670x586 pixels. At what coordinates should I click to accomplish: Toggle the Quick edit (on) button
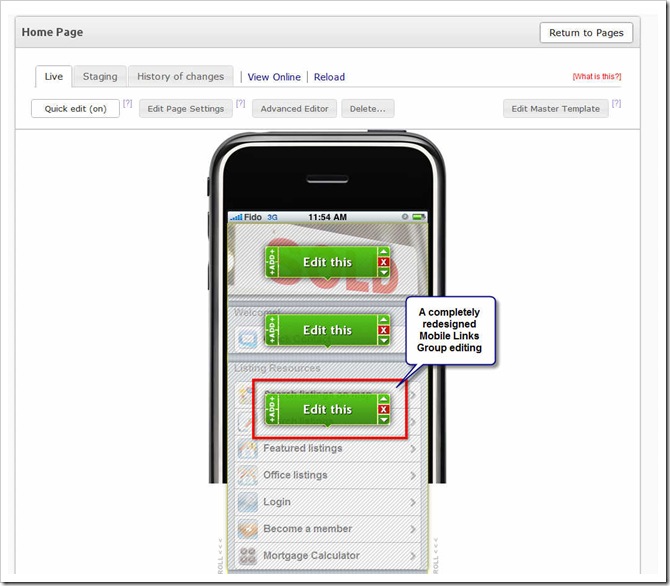[x=75, y=109]
